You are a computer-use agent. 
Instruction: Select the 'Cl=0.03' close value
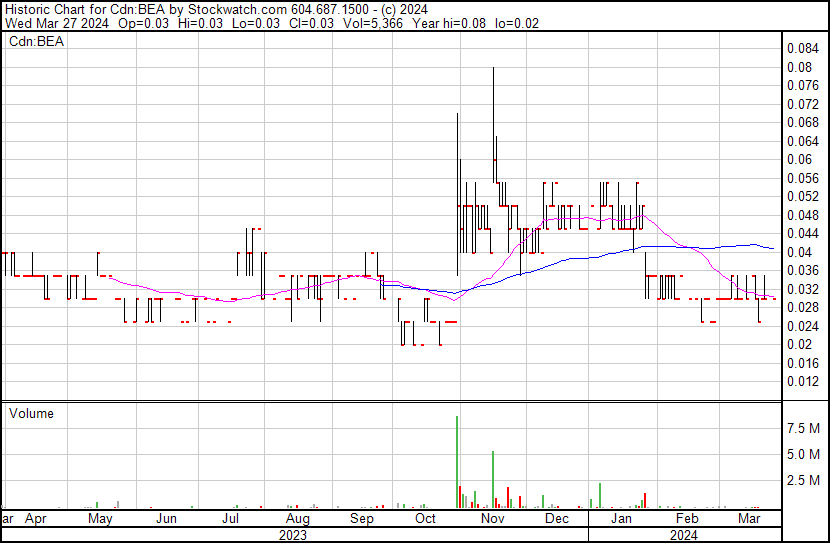(311, 23)
